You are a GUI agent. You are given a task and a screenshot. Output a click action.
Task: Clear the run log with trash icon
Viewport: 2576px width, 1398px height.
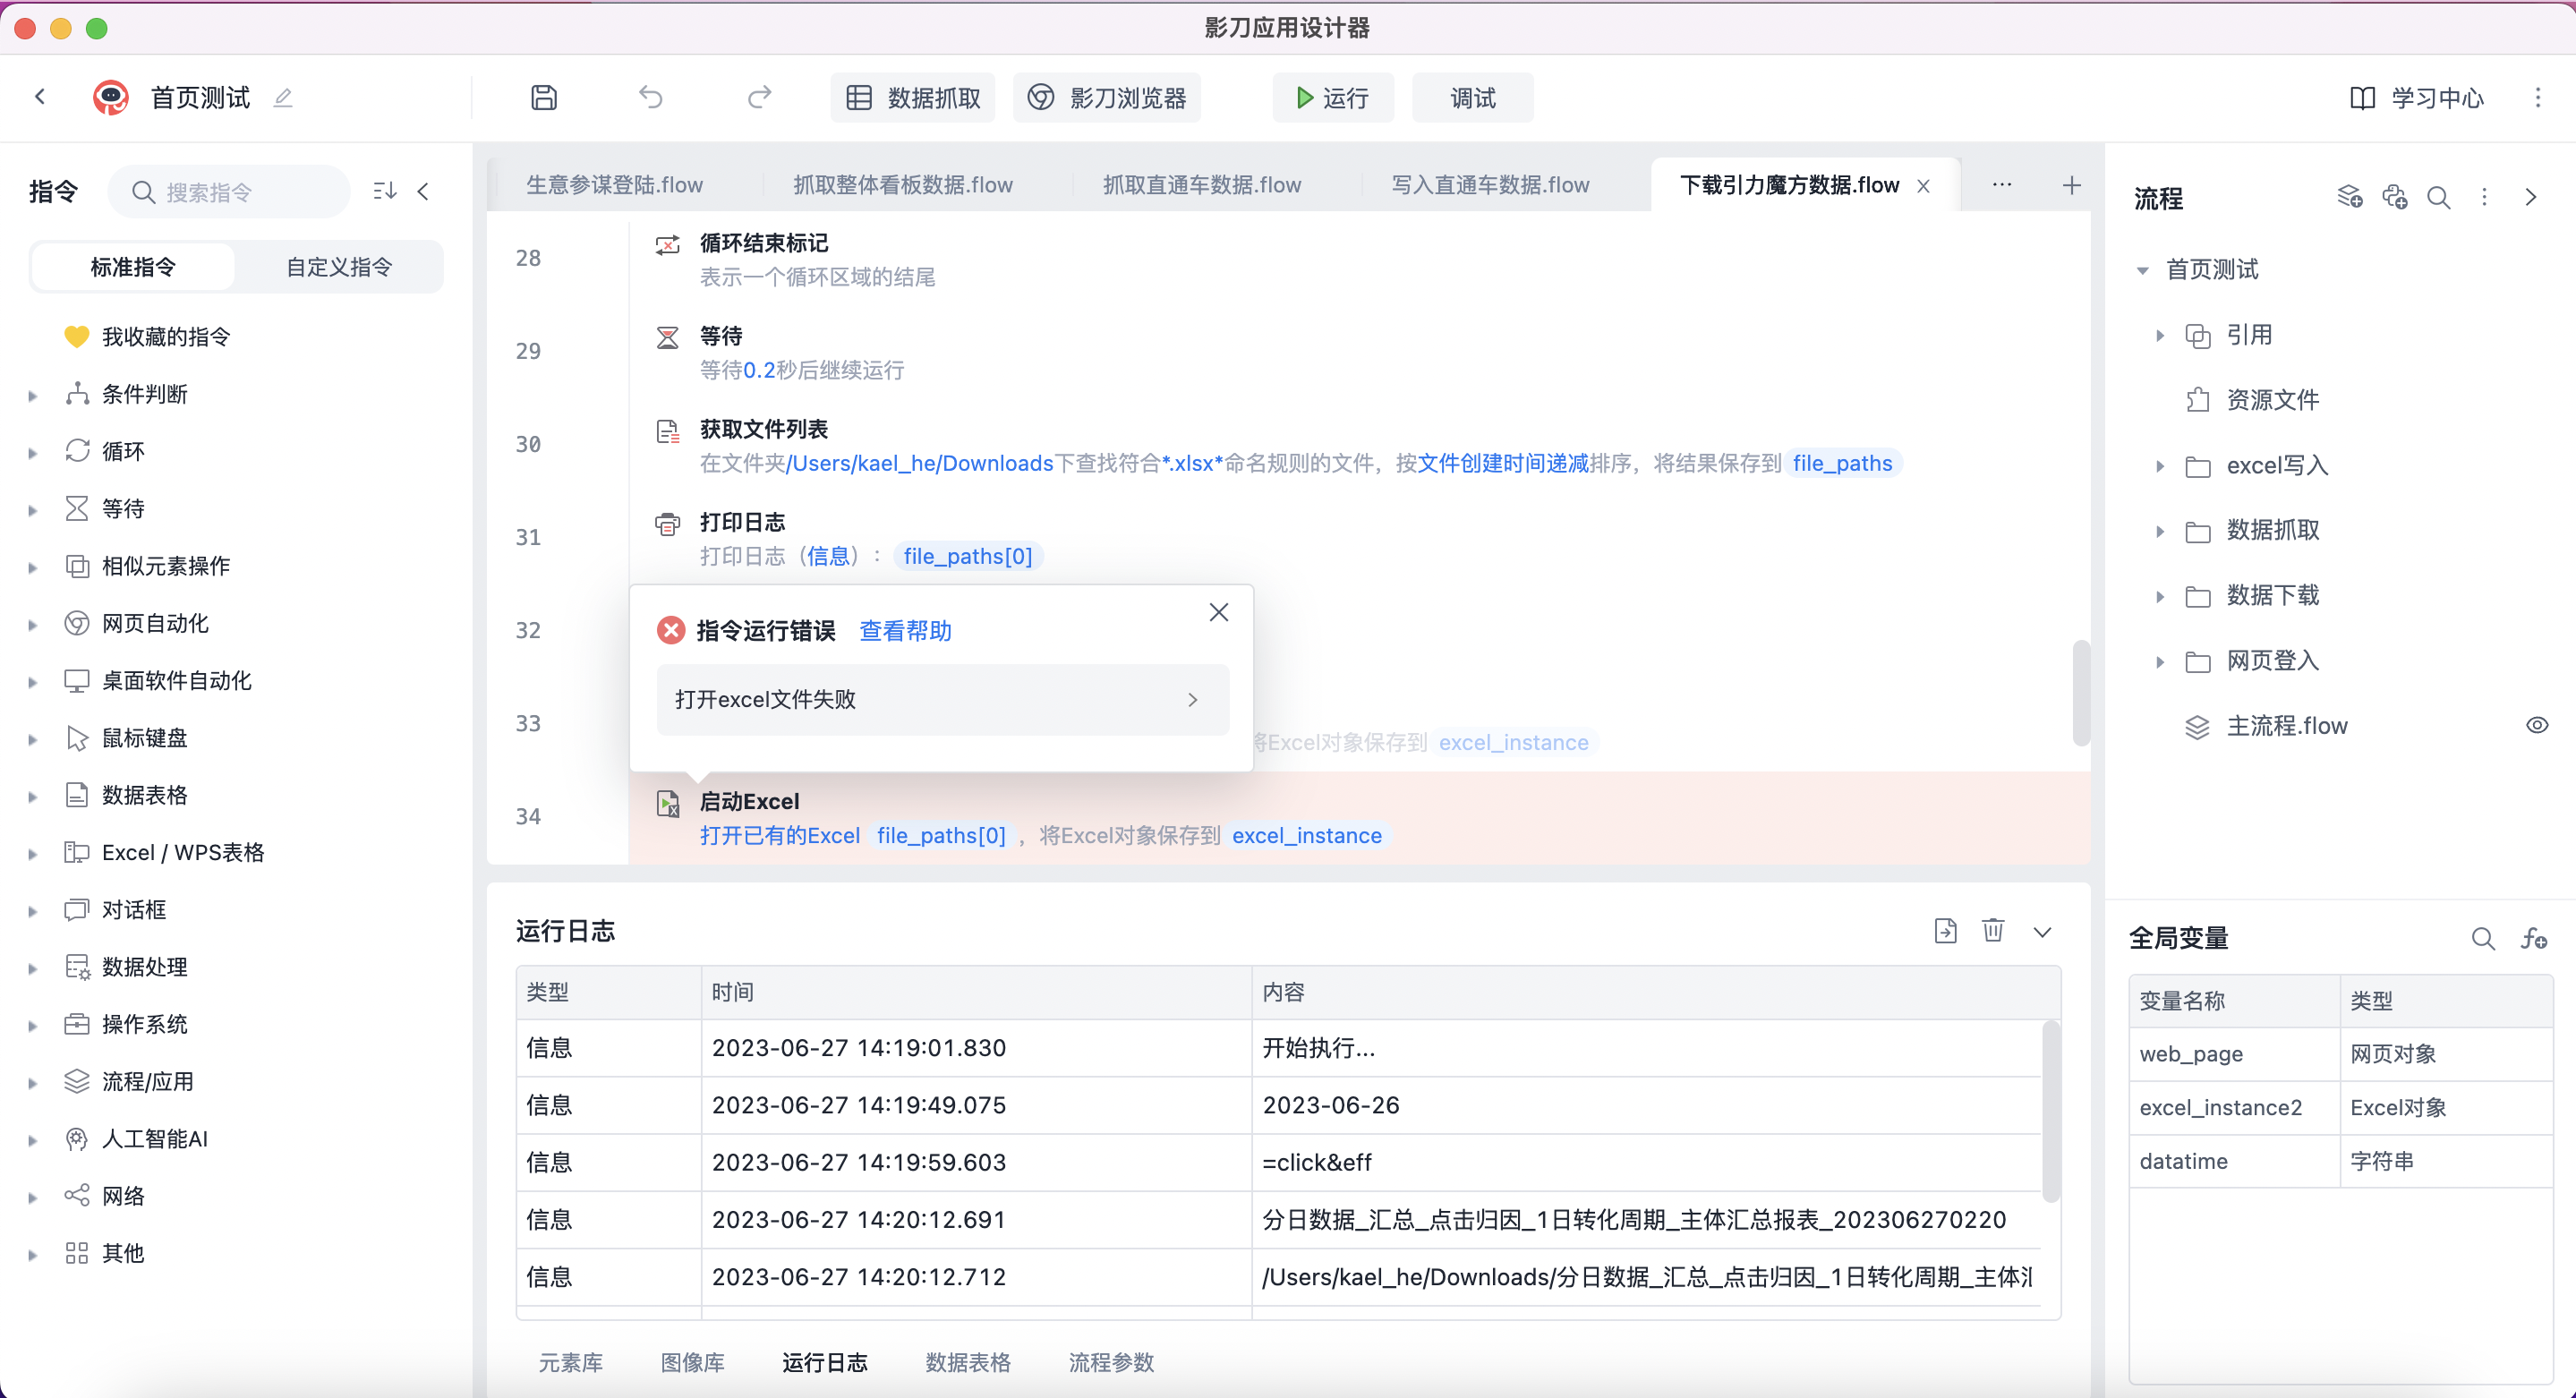tap(1993, 930)
